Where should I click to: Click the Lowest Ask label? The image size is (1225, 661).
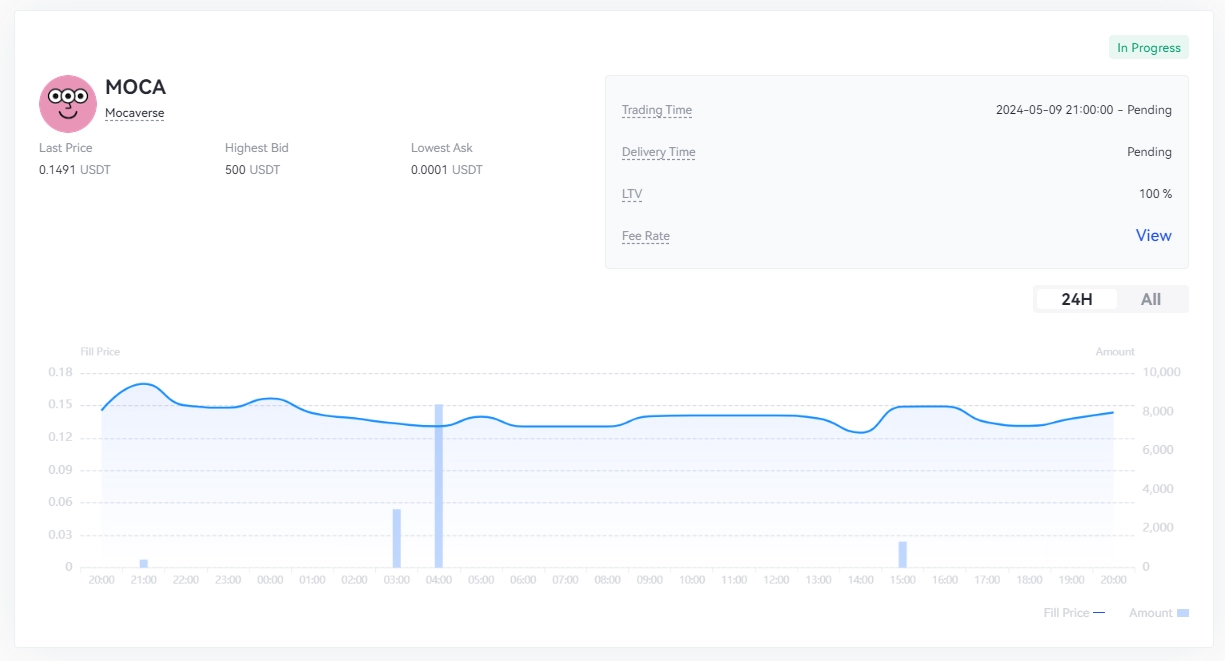(441, 147)
